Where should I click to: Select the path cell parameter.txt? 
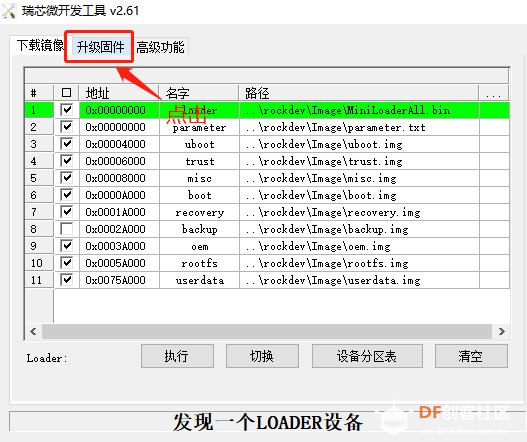[359, 127]
